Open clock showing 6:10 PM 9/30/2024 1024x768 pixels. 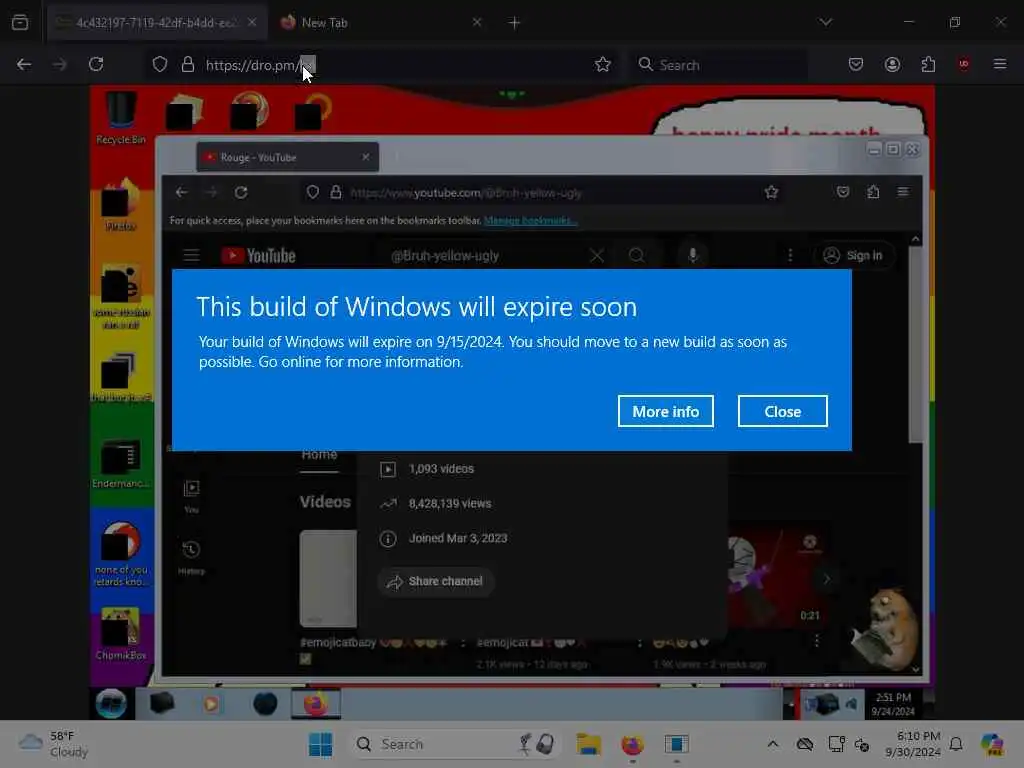tap(913, 744)
